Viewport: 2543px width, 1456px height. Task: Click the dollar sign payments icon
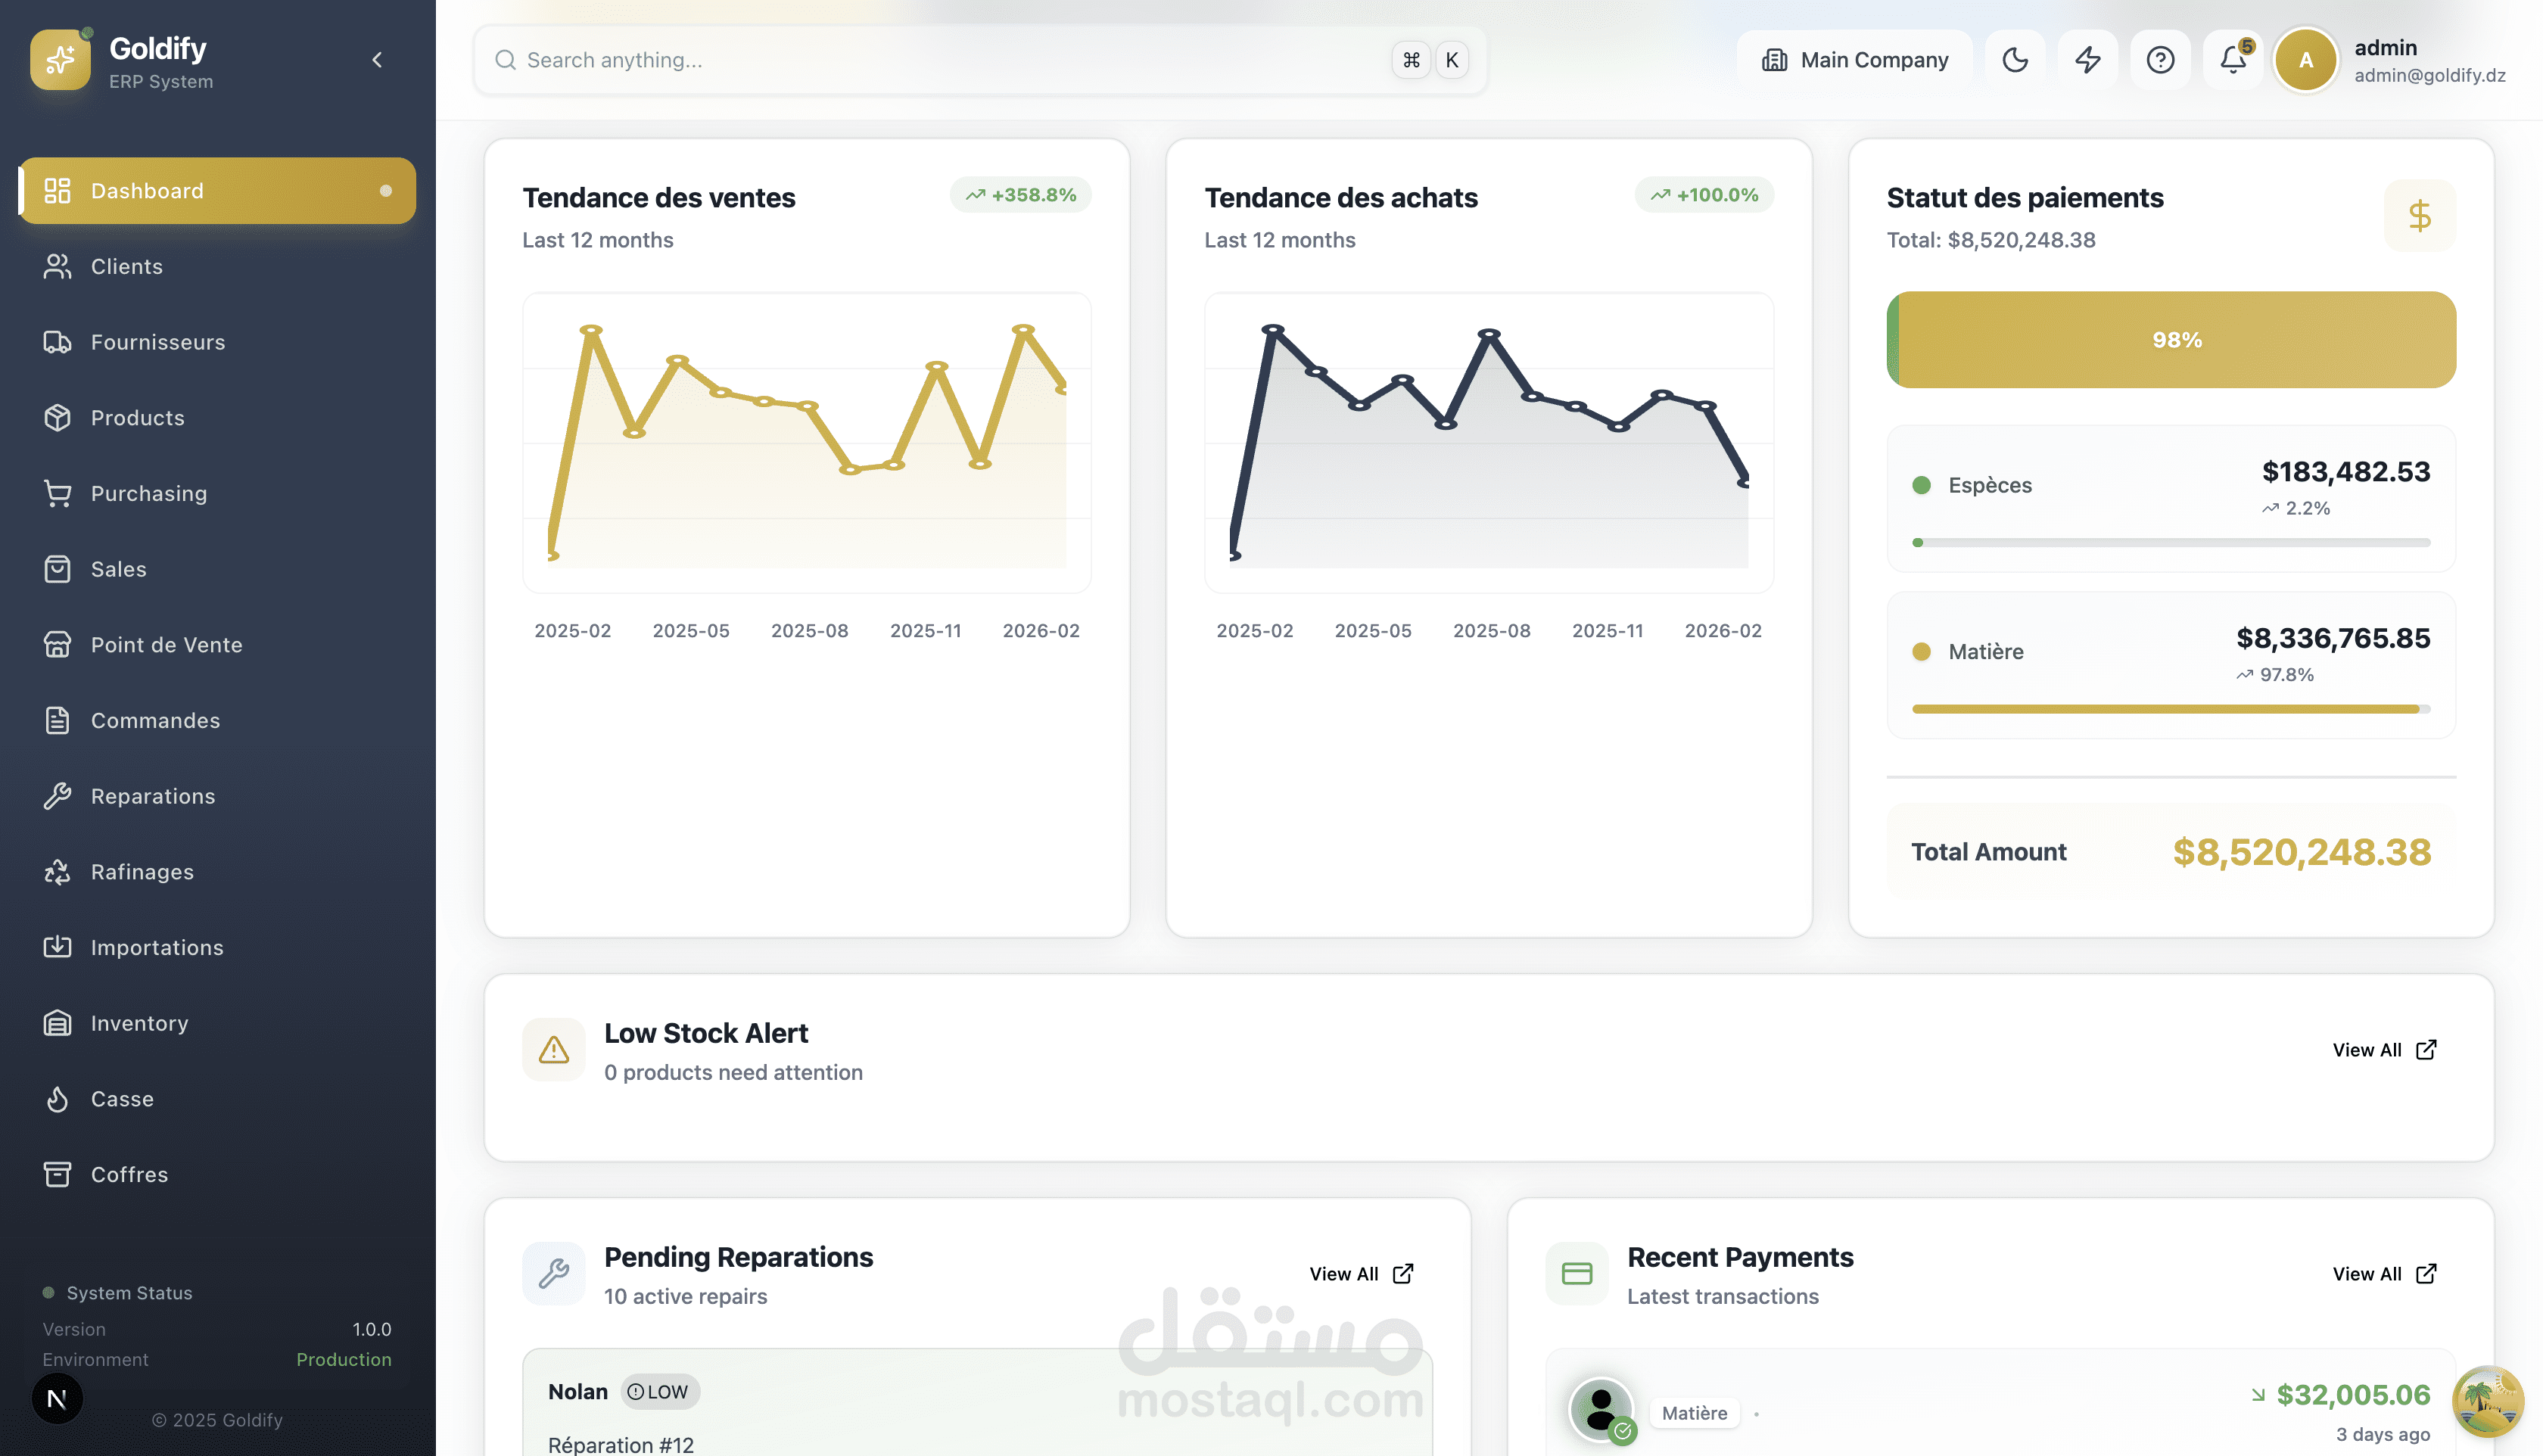[2419, 216]
